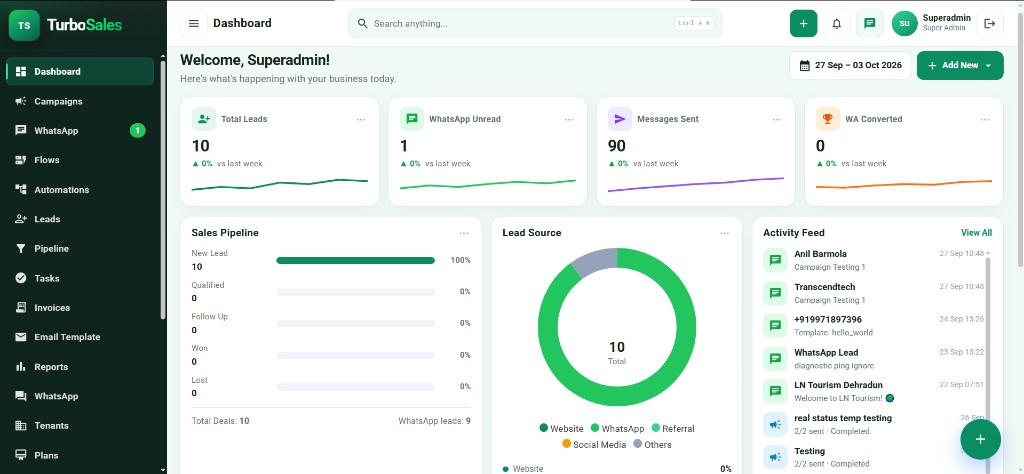Click the TurboSales TS logo icon
Viewport: 1024px width, 474px height.
point(24,25)
